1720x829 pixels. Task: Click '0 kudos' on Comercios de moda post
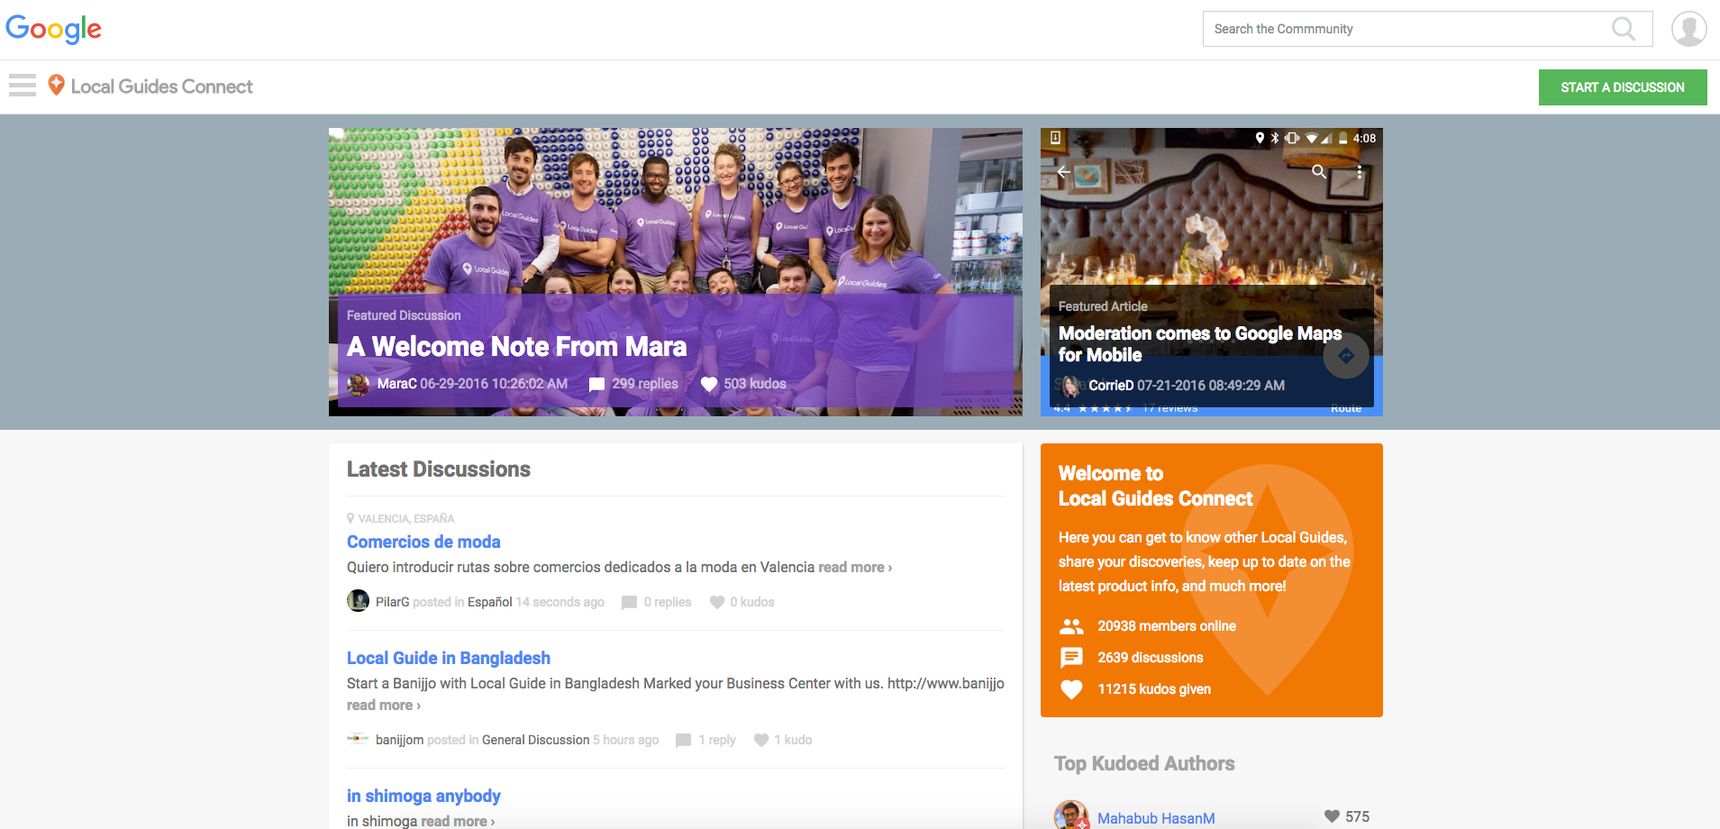(x=752, y=602)
